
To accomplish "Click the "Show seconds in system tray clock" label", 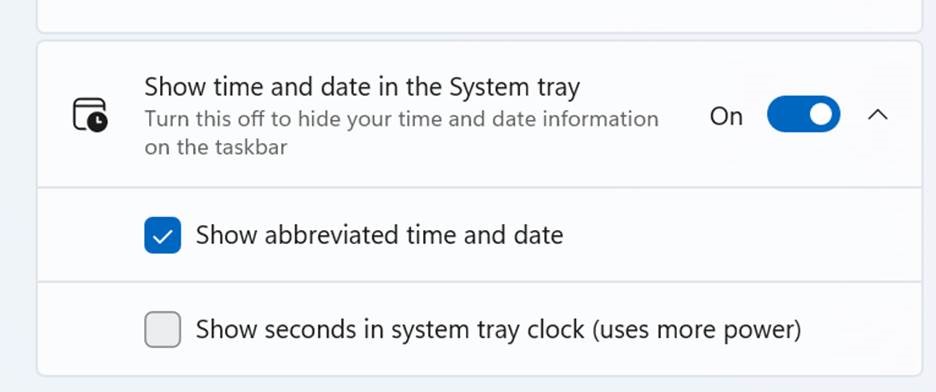I will [390, 329].
